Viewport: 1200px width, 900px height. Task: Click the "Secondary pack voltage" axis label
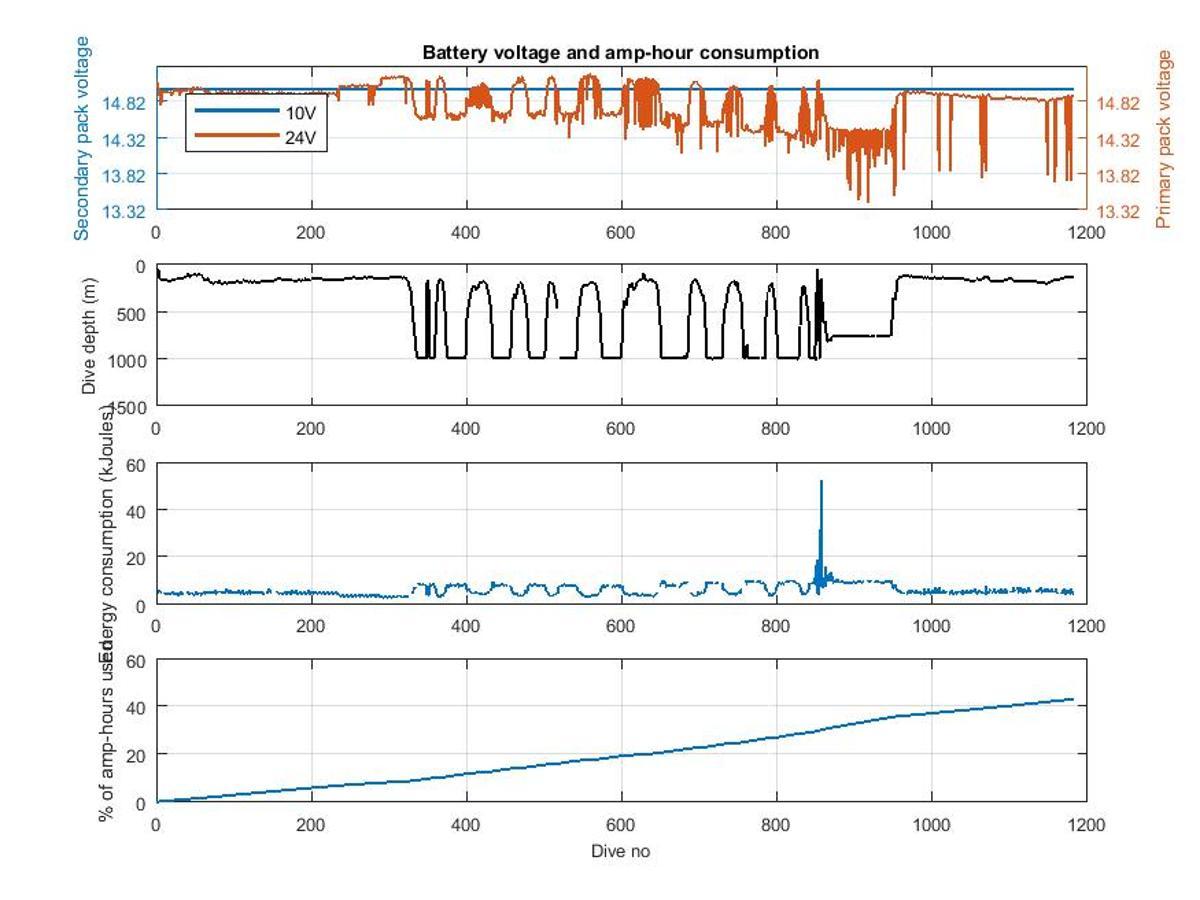(x=82, y=138)
